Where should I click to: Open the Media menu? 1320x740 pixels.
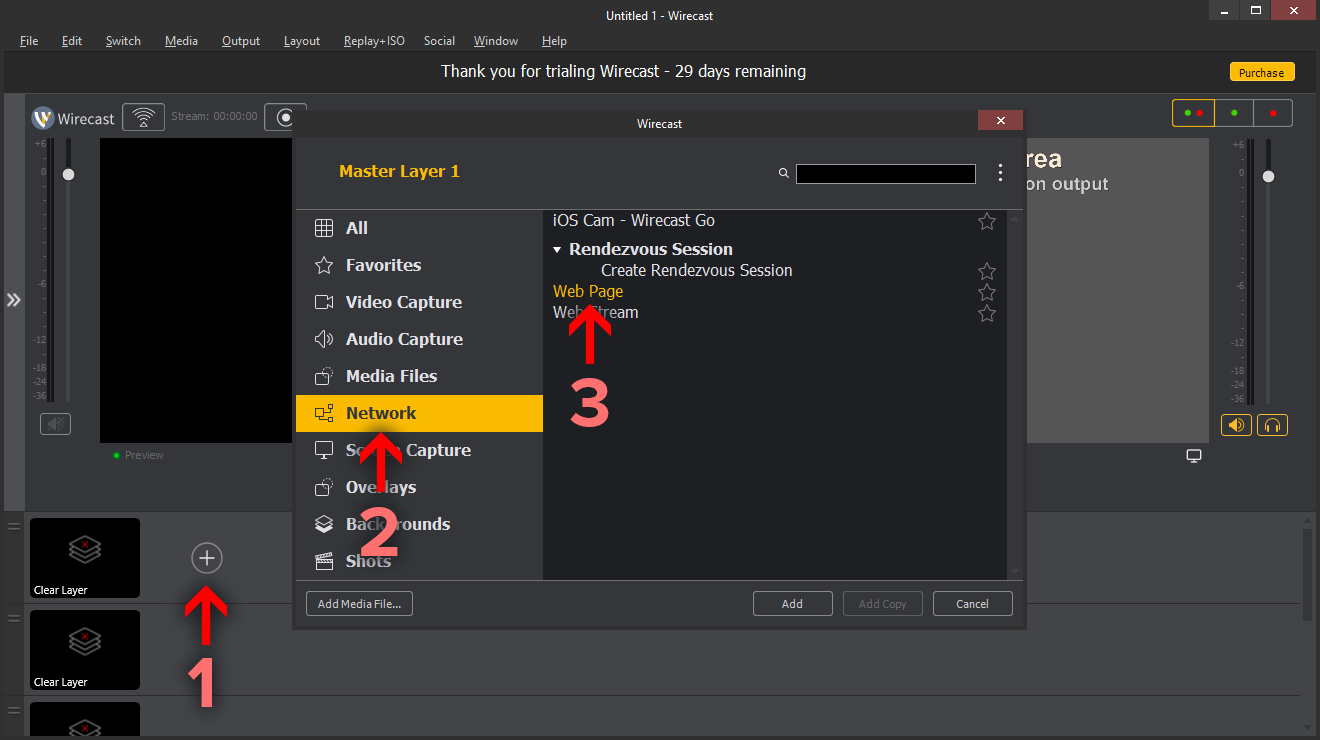point(181,41)
